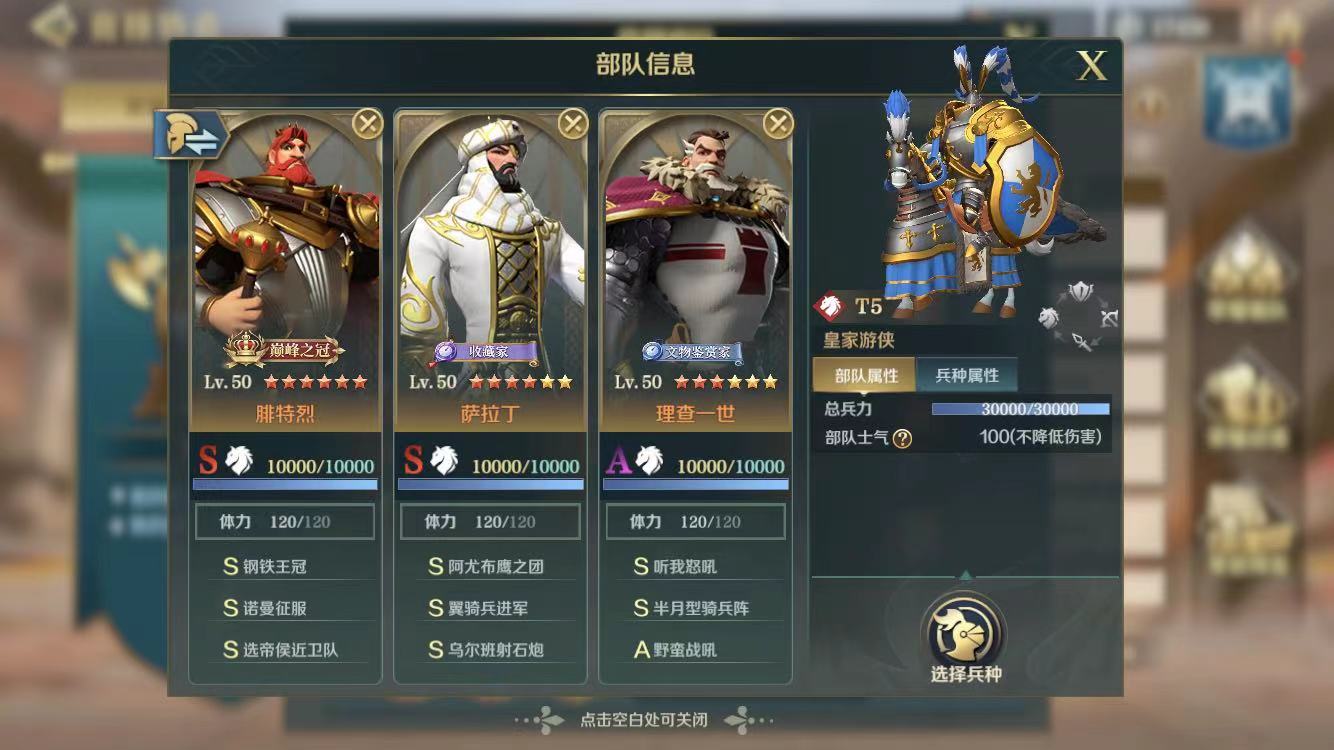Expand the panel using the small up arrow
The height and width of the screenshot is (750, 1334).
coord(965,575)
